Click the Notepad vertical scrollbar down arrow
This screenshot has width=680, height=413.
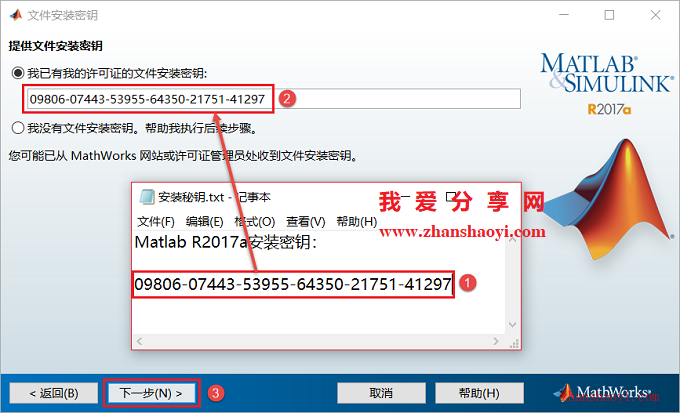pos(513,324)
